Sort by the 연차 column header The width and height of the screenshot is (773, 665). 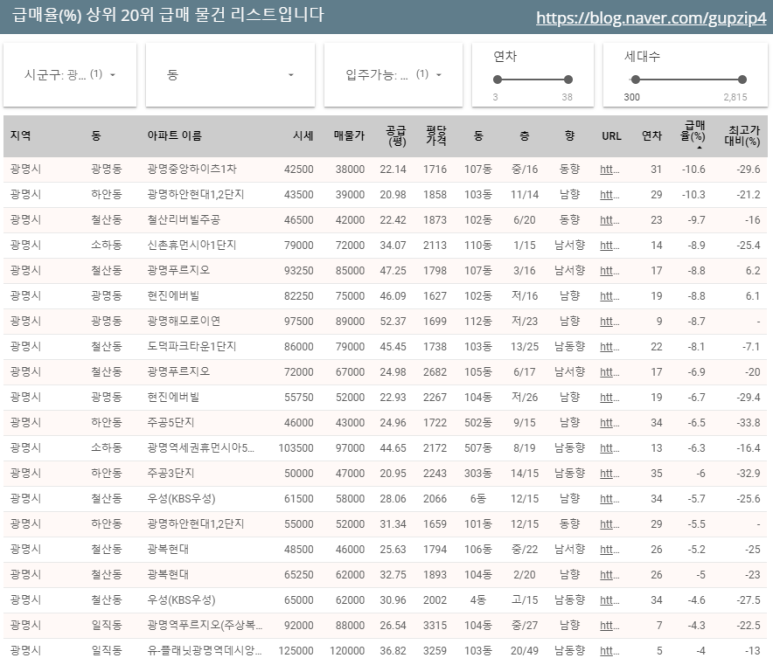651,136
